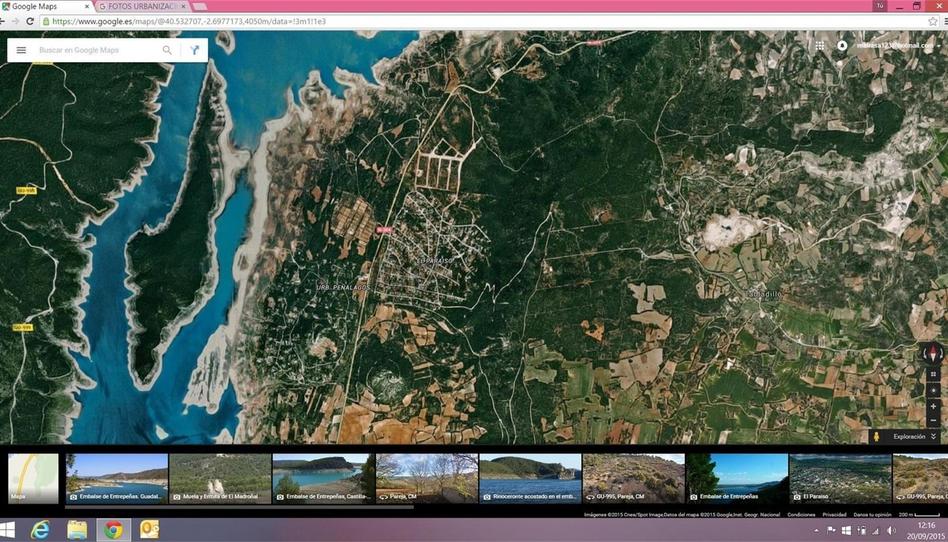Click the Condiciones link
The image size is (948, 542).
(800, 514)
